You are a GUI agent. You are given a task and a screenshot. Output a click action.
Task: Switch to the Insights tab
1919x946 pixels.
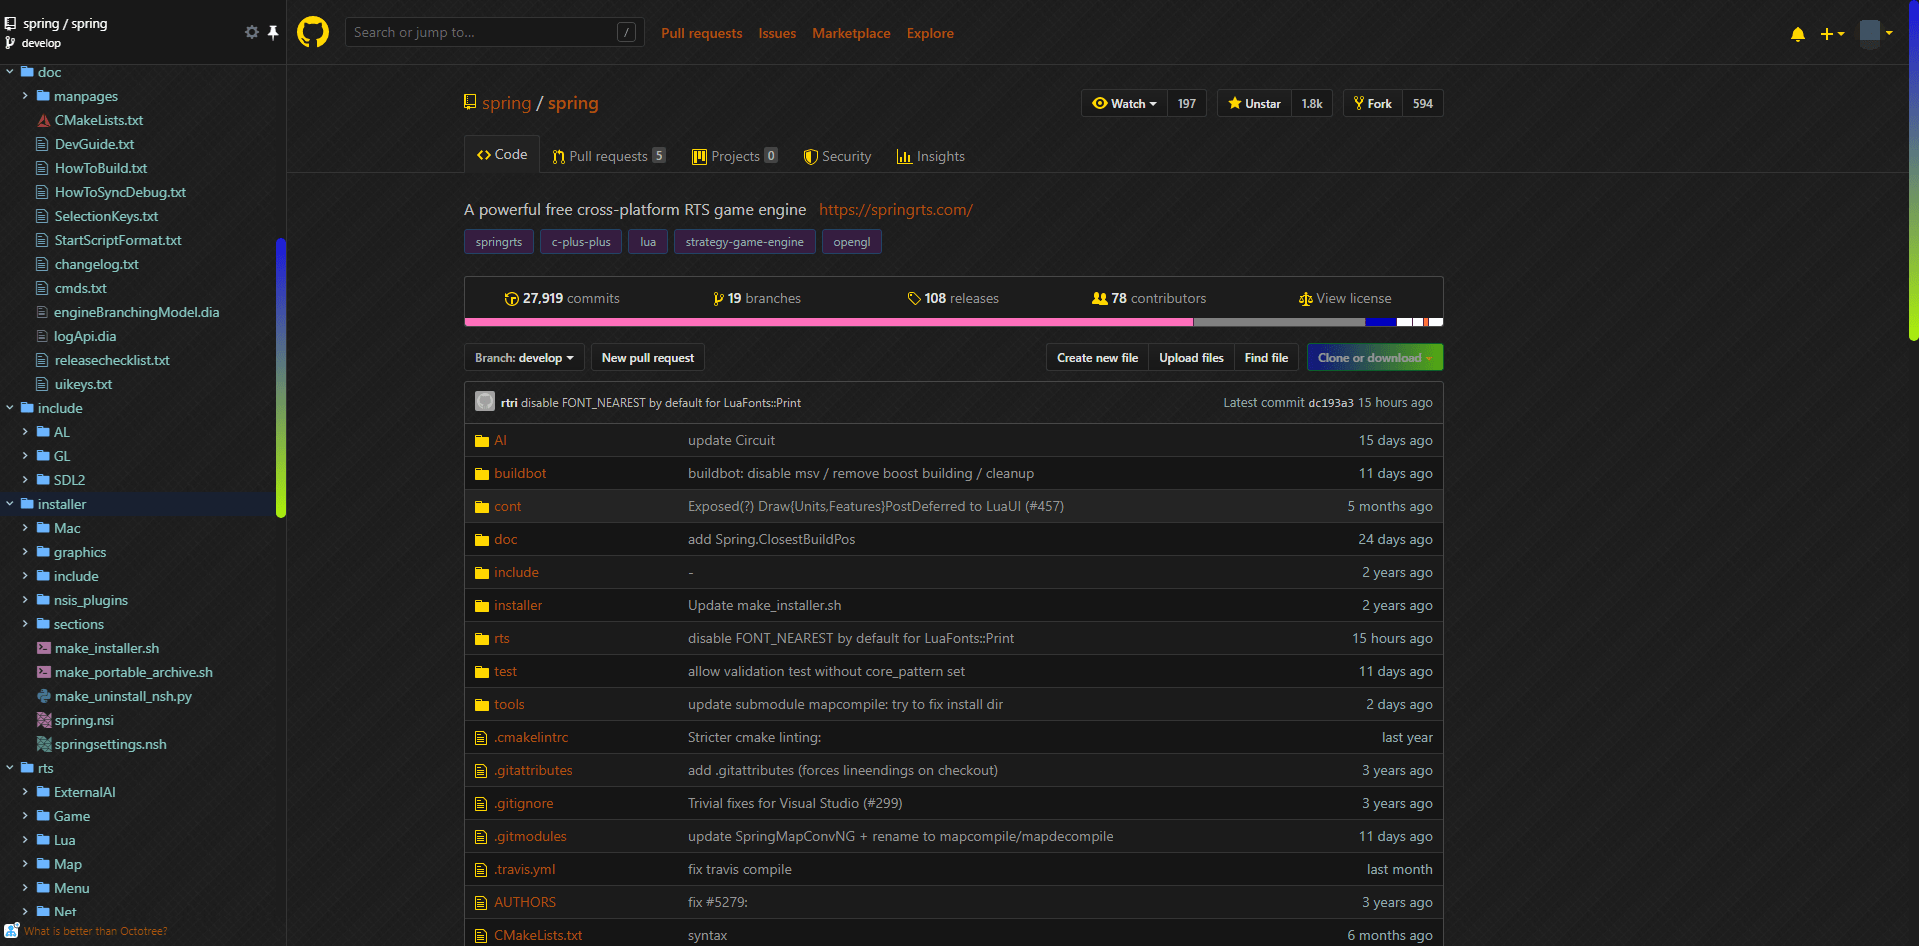click(930, 156)
